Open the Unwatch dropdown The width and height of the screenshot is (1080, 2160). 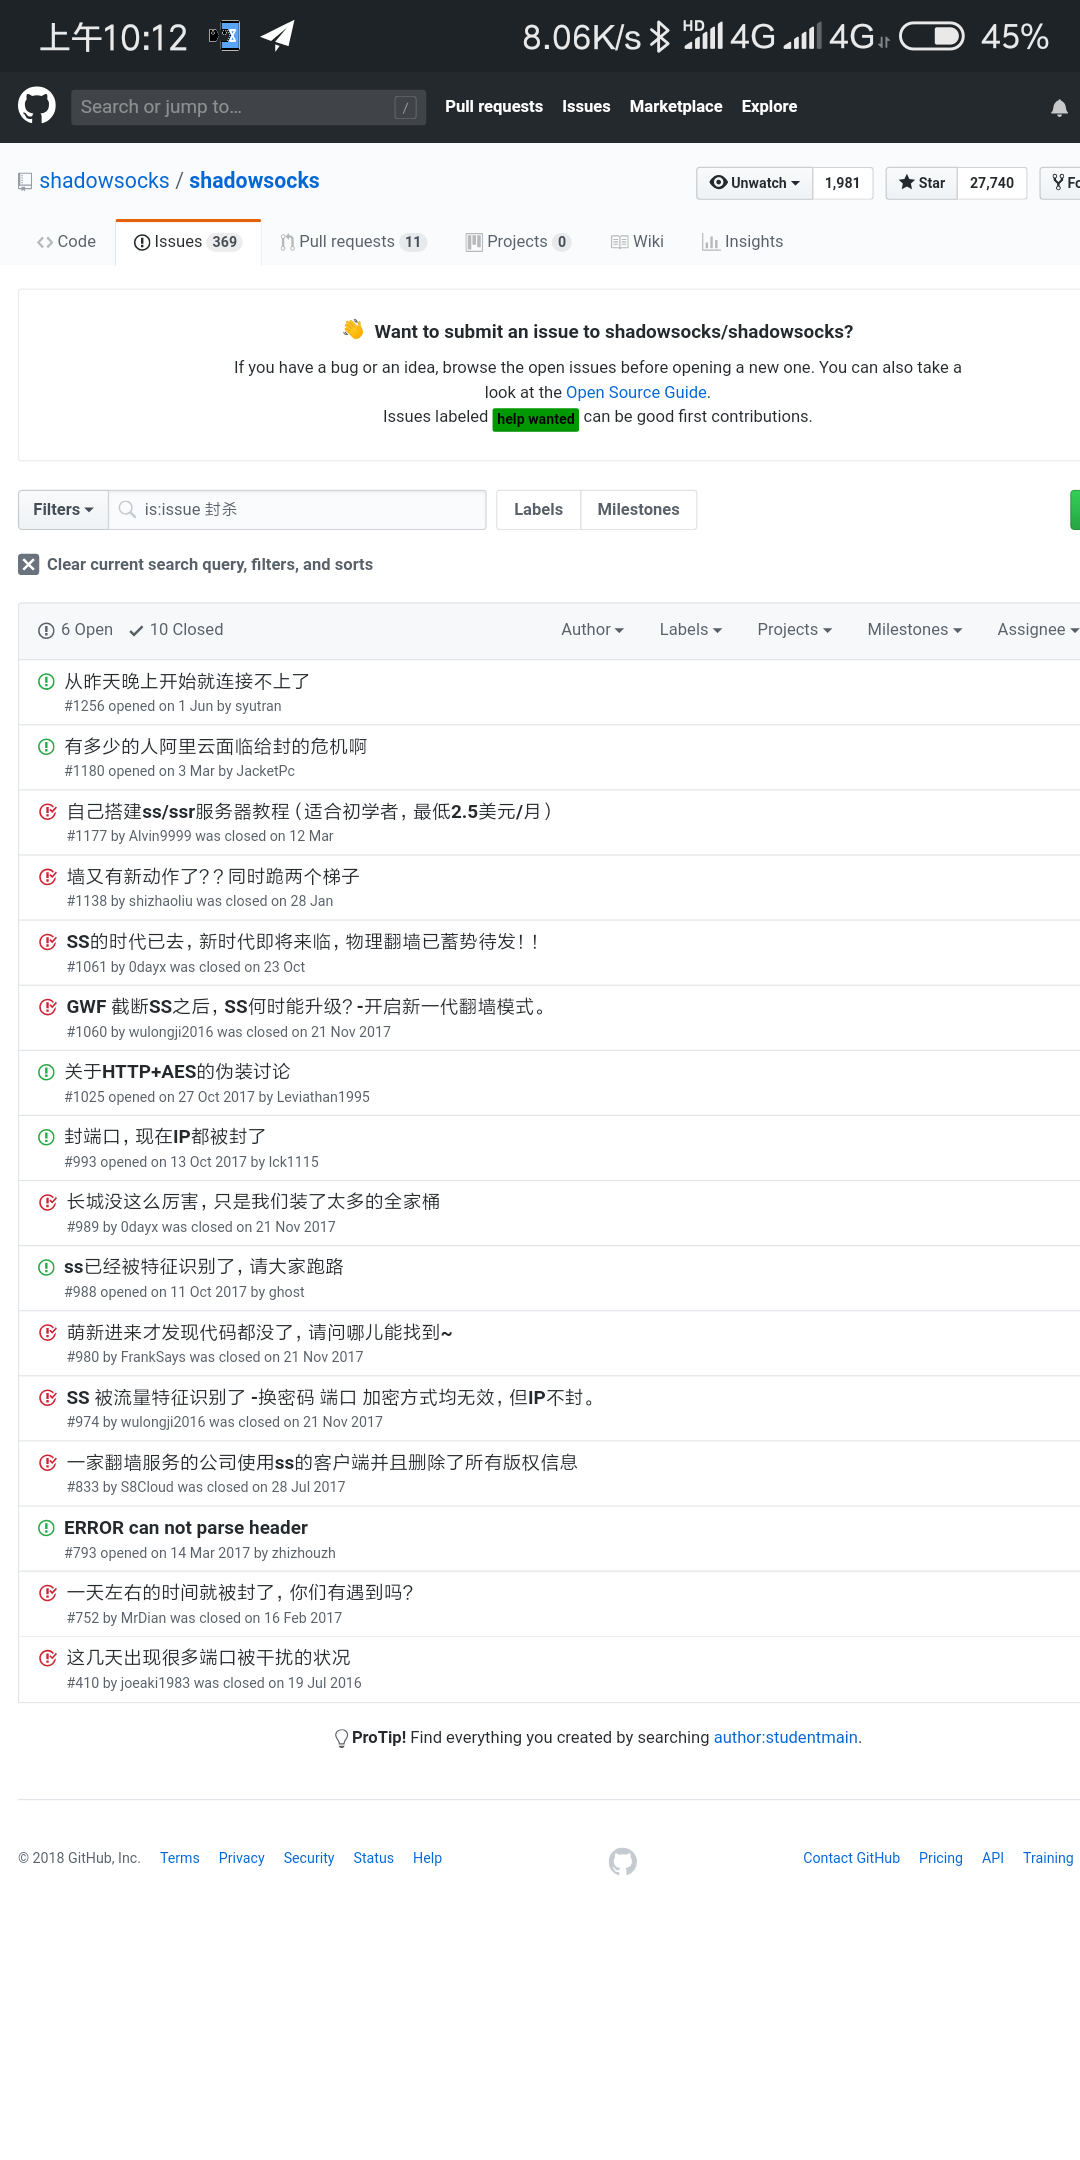click(755, 183)
